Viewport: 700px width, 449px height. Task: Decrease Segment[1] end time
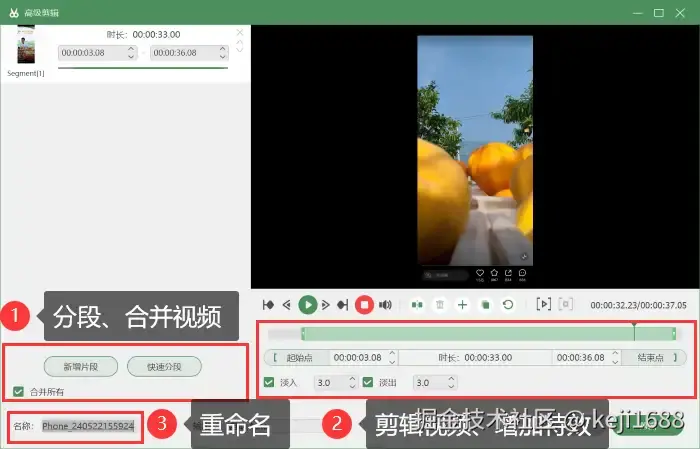pos(223,57)
